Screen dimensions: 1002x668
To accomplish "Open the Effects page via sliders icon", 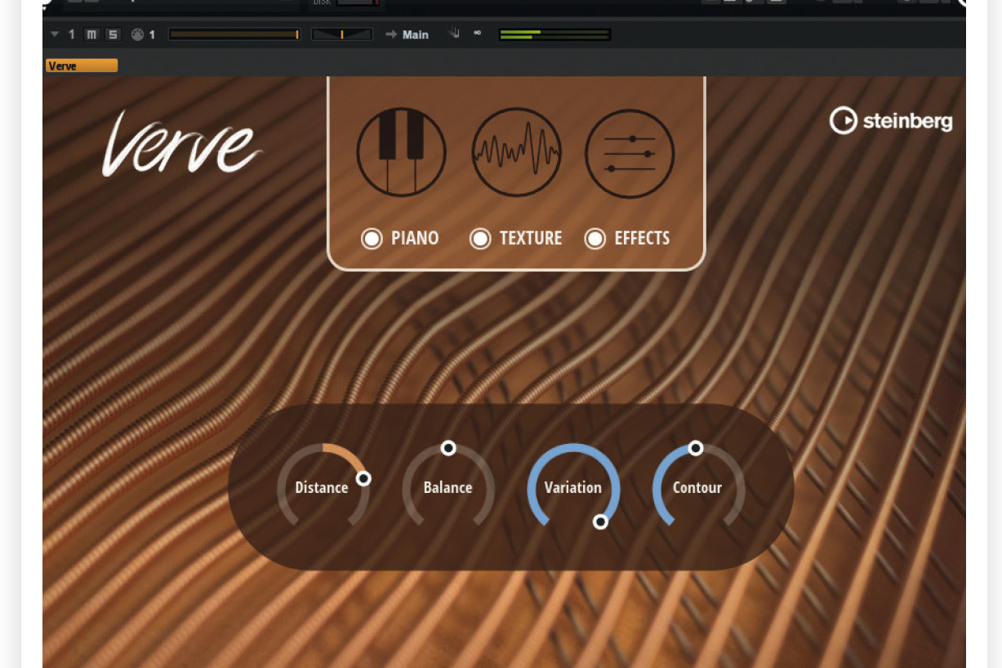I will (629, 153).
